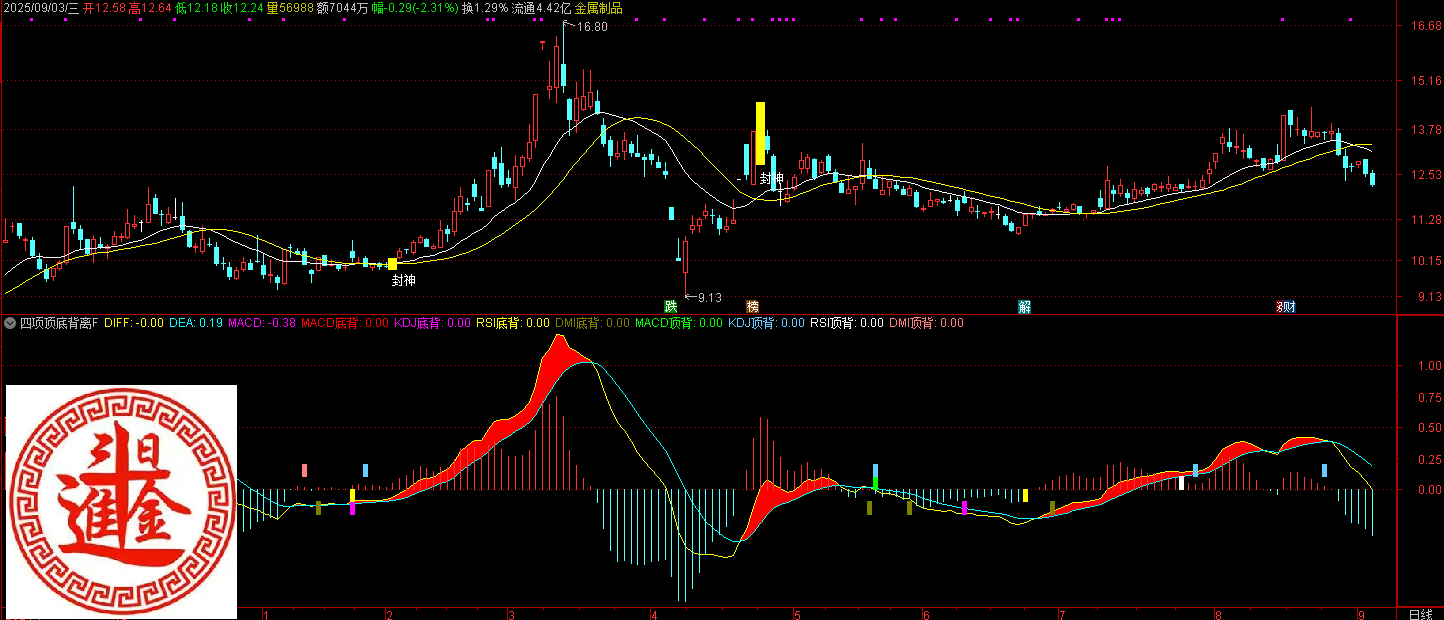This screenshot has height=620, width=1444.
Task: Click DMI顶背: 0.00 readout
Action: [x=926, y=323]
